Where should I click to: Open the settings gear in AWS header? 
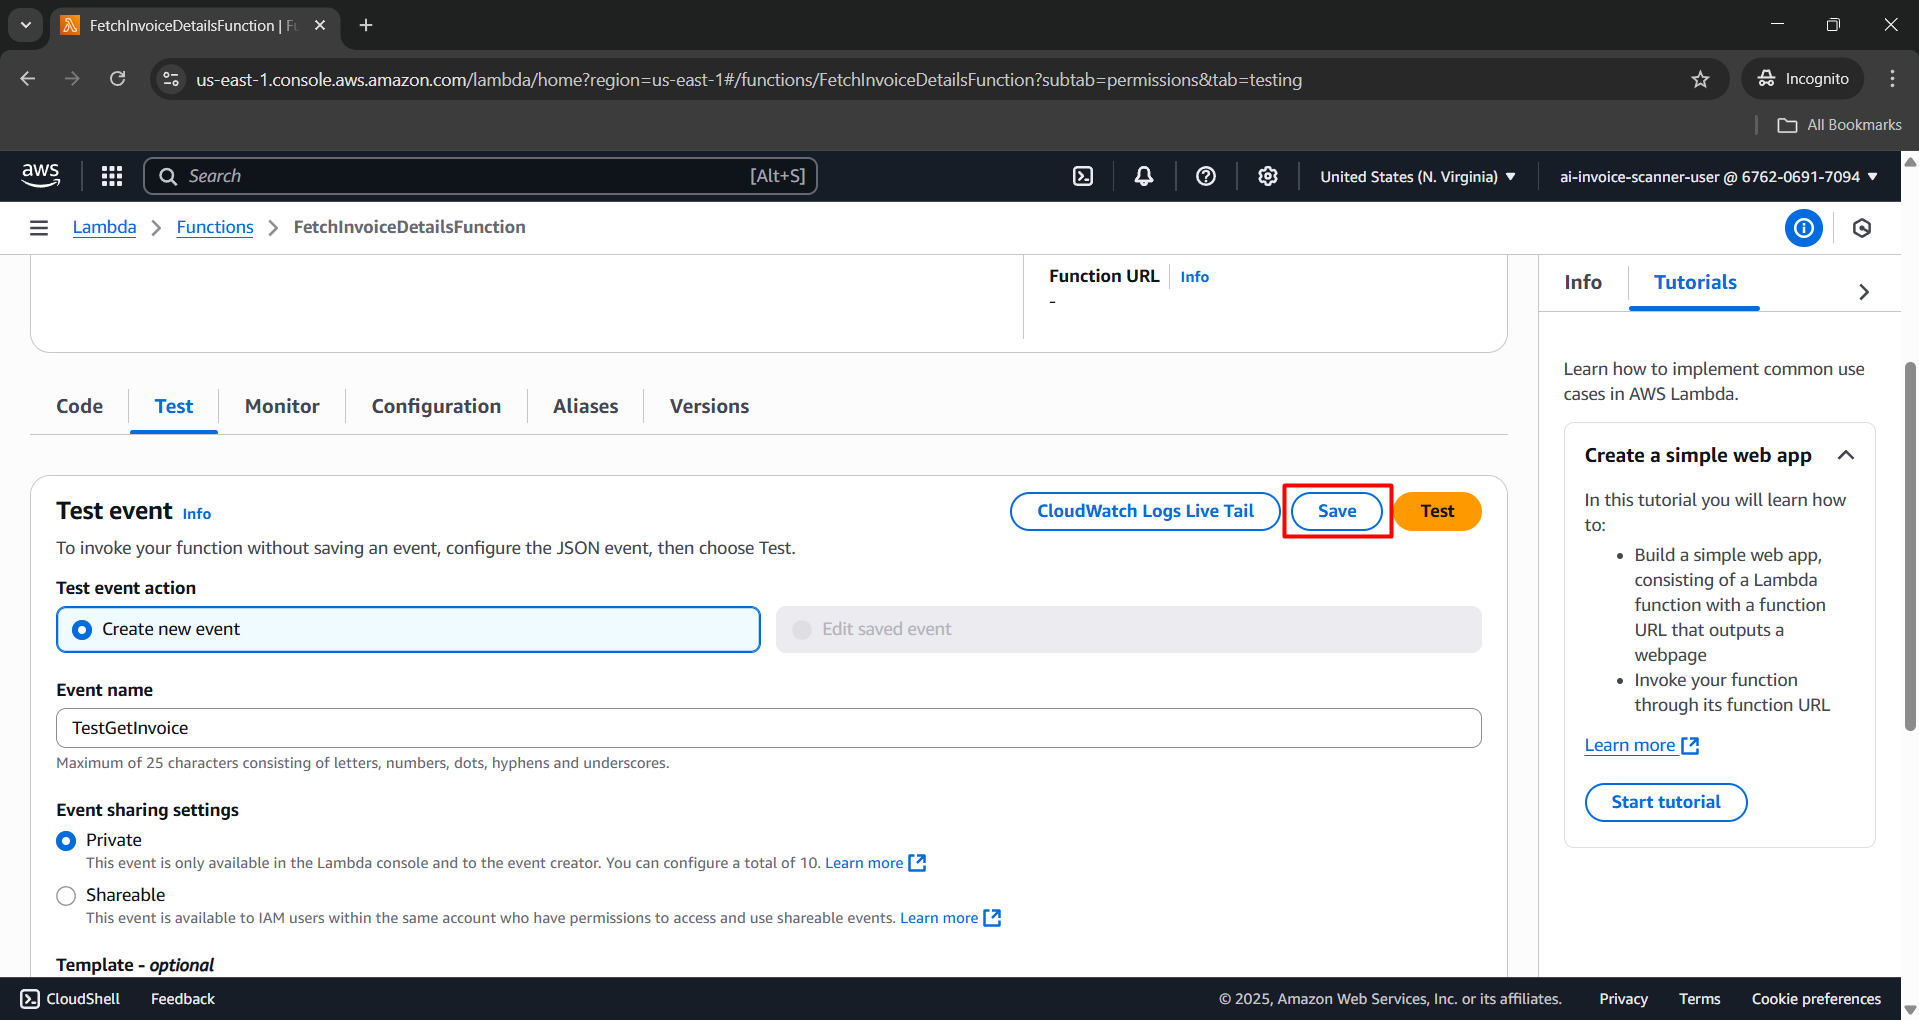pos(1268,176)
